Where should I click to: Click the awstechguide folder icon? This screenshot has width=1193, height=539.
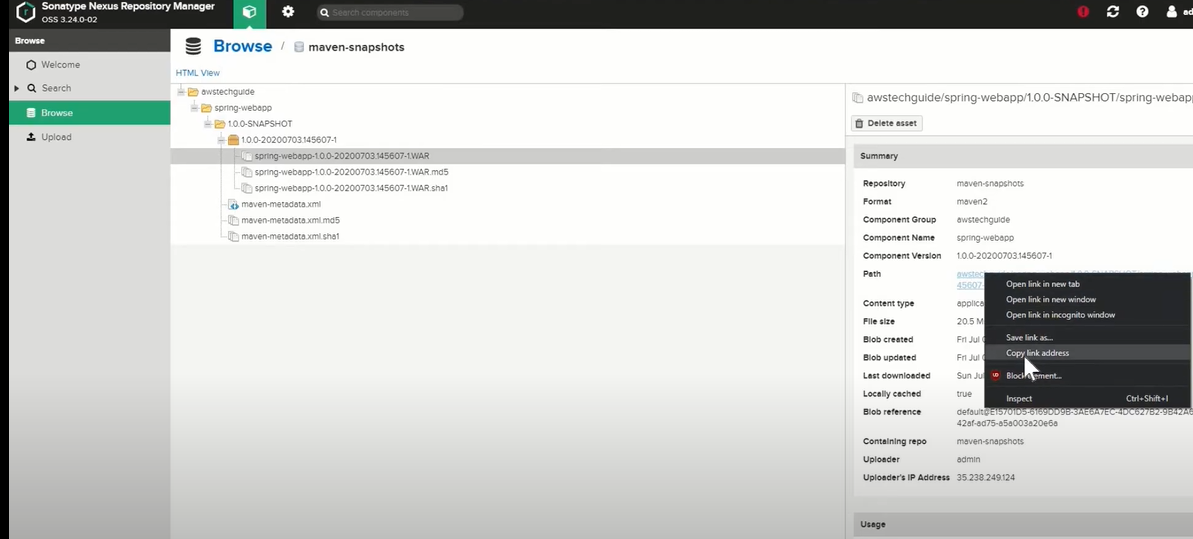(192, 92)
